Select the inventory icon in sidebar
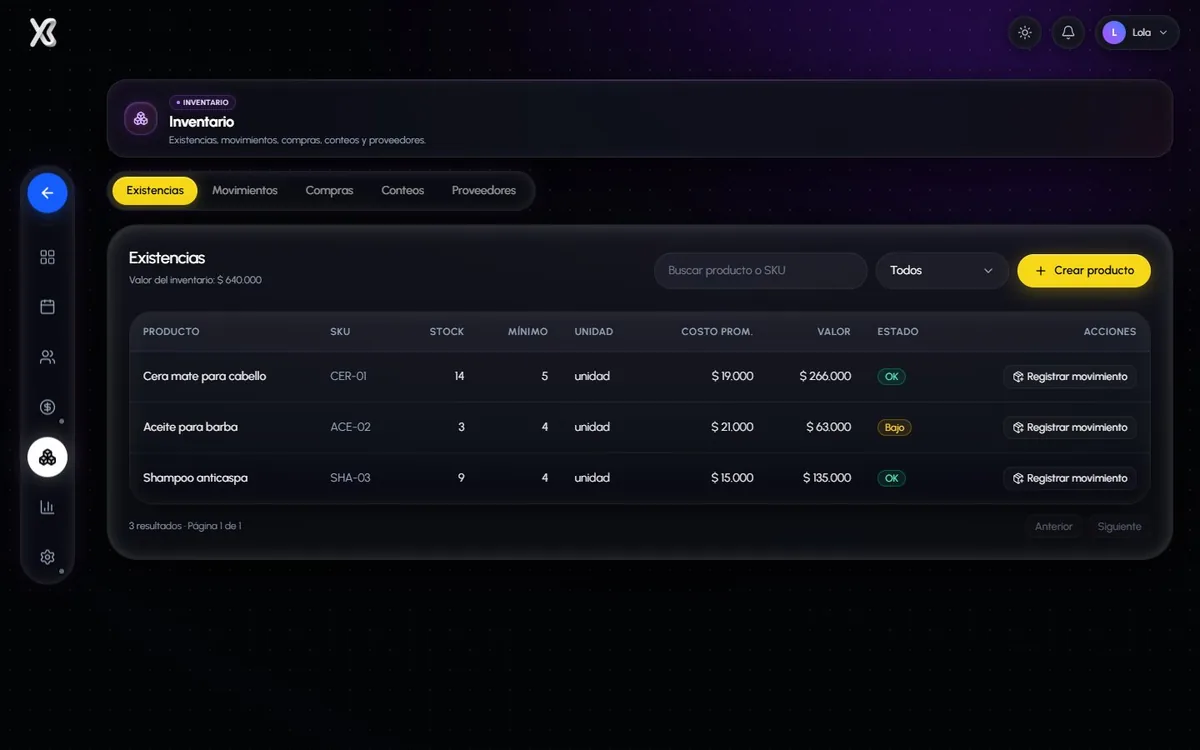The width and height of the screenshot is (1200, 750). (47, 457)
